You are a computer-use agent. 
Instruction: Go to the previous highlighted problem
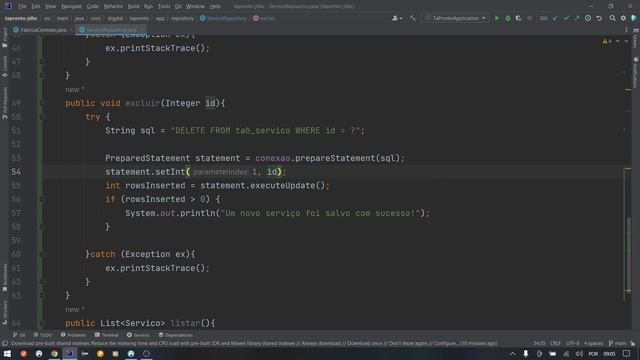(x=618, y=41)
